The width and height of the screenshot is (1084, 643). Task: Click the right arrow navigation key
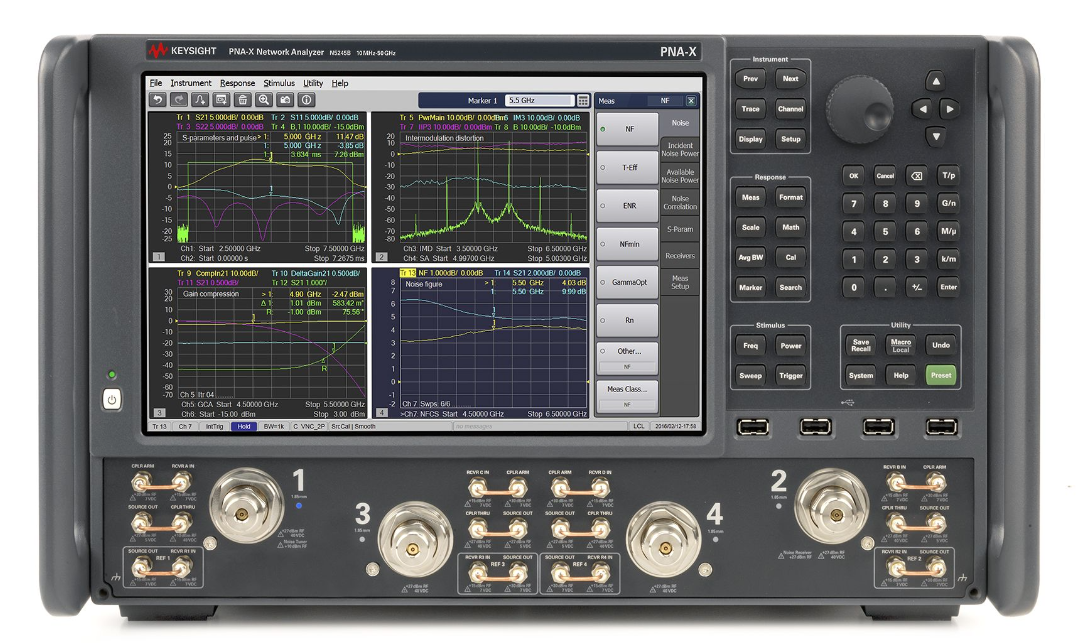coord(950,109)
